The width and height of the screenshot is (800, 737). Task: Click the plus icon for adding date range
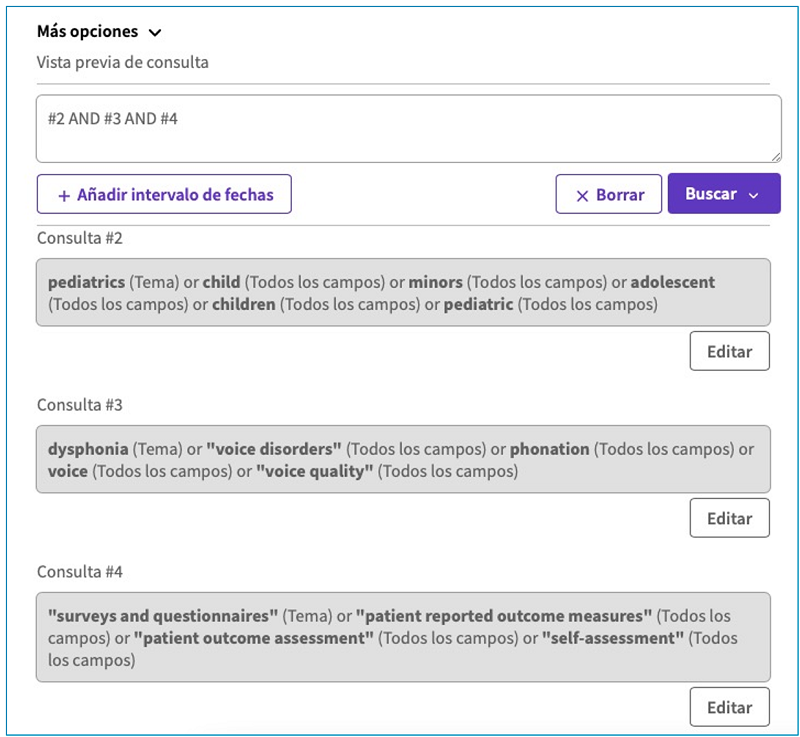coord(64,196)
